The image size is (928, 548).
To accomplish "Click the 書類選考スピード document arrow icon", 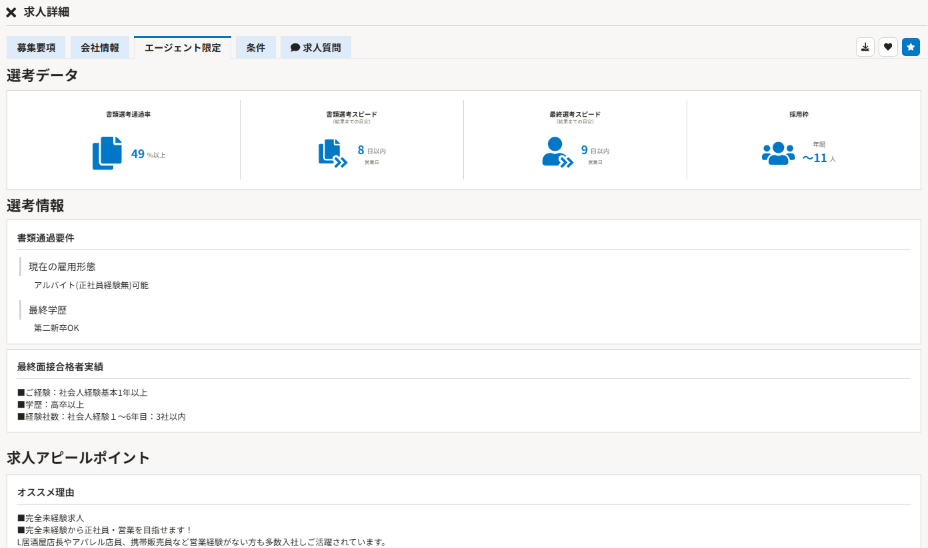I will pyautogui.click(x=333, y=153).
